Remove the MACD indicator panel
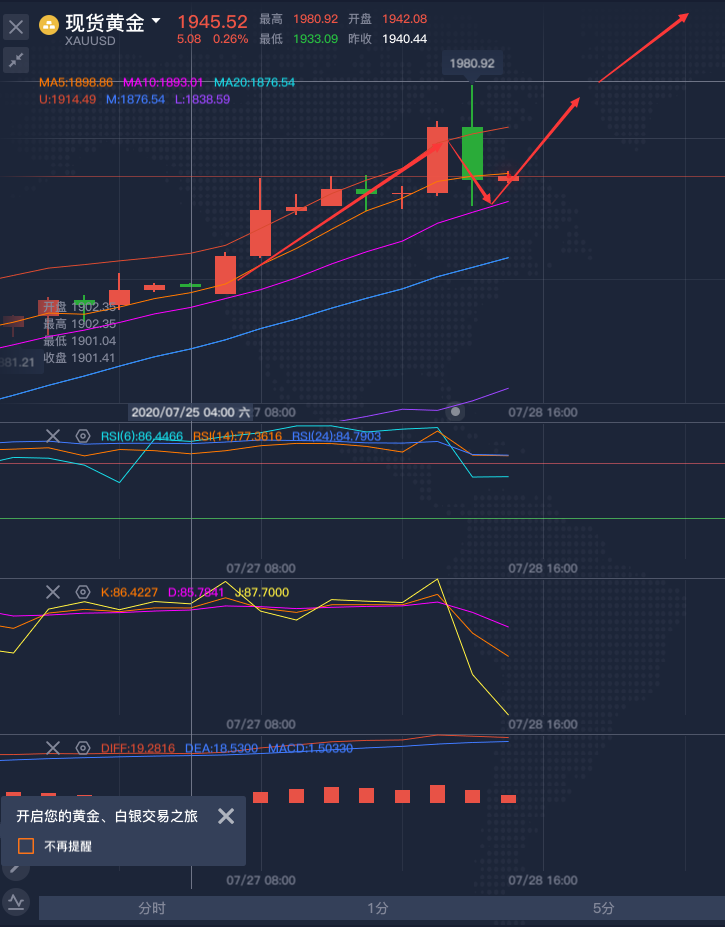The height and width of the screenshot is (927, 725). tap(53, 748)
